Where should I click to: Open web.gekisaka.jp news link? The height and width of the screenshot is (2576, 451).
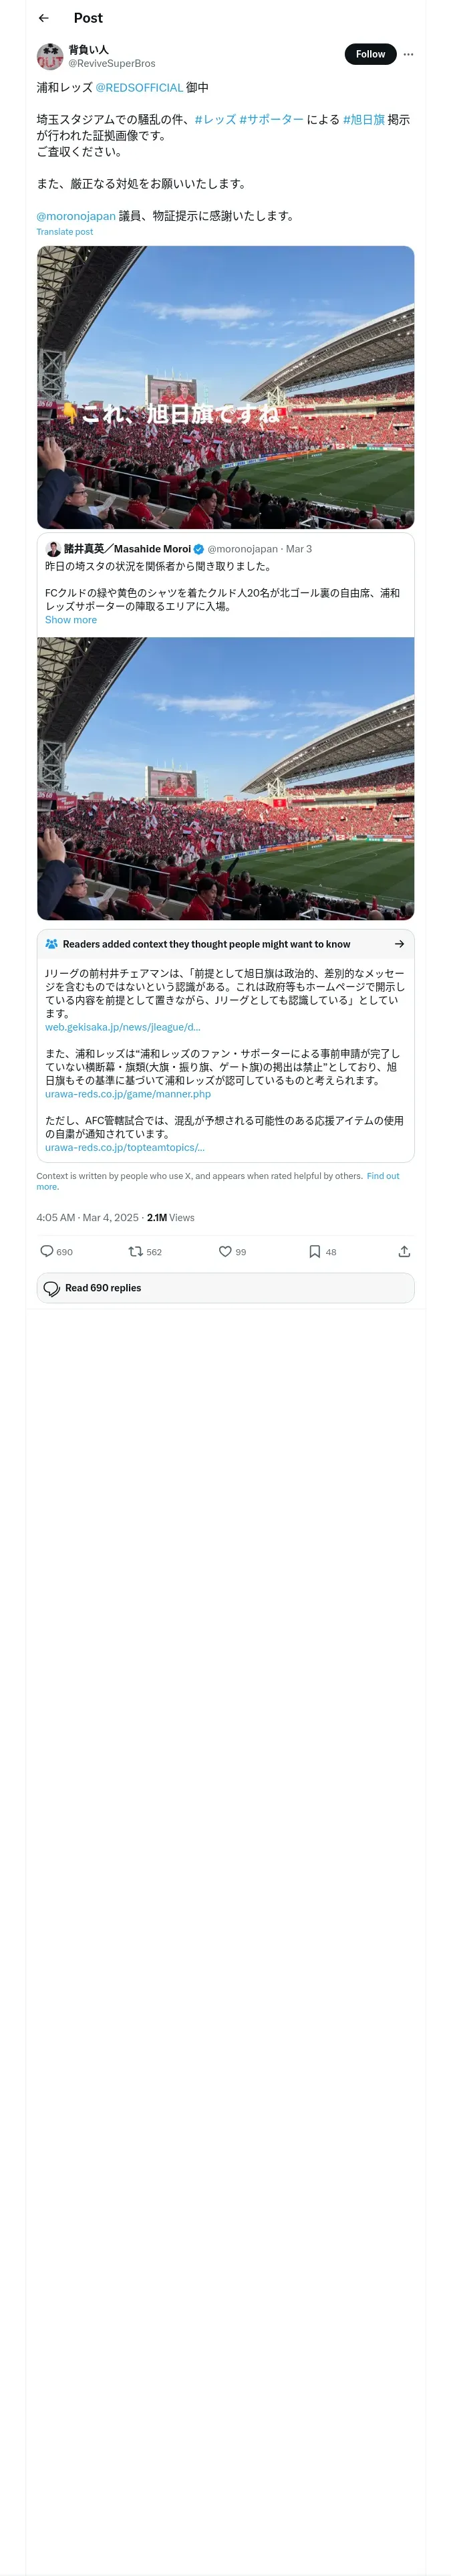tap(123, 1027)
